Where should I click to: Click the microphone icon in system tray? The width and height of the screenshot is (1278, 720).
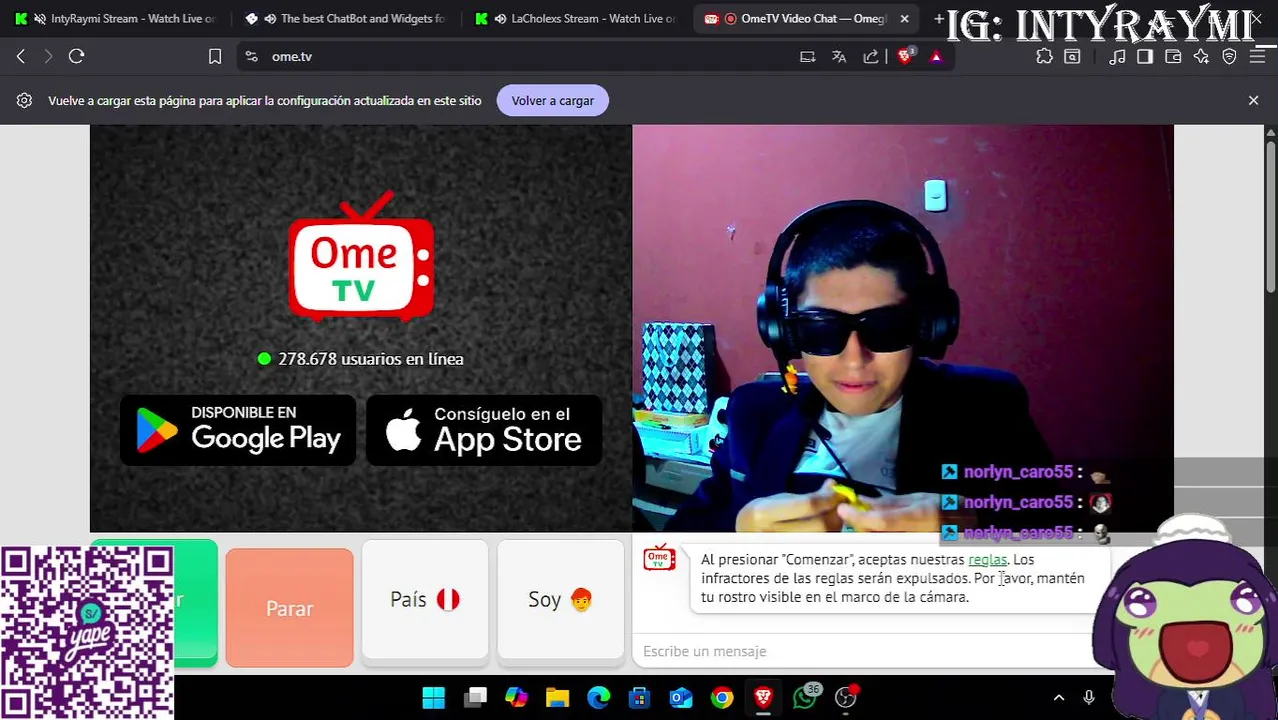tap(1089, 698)
